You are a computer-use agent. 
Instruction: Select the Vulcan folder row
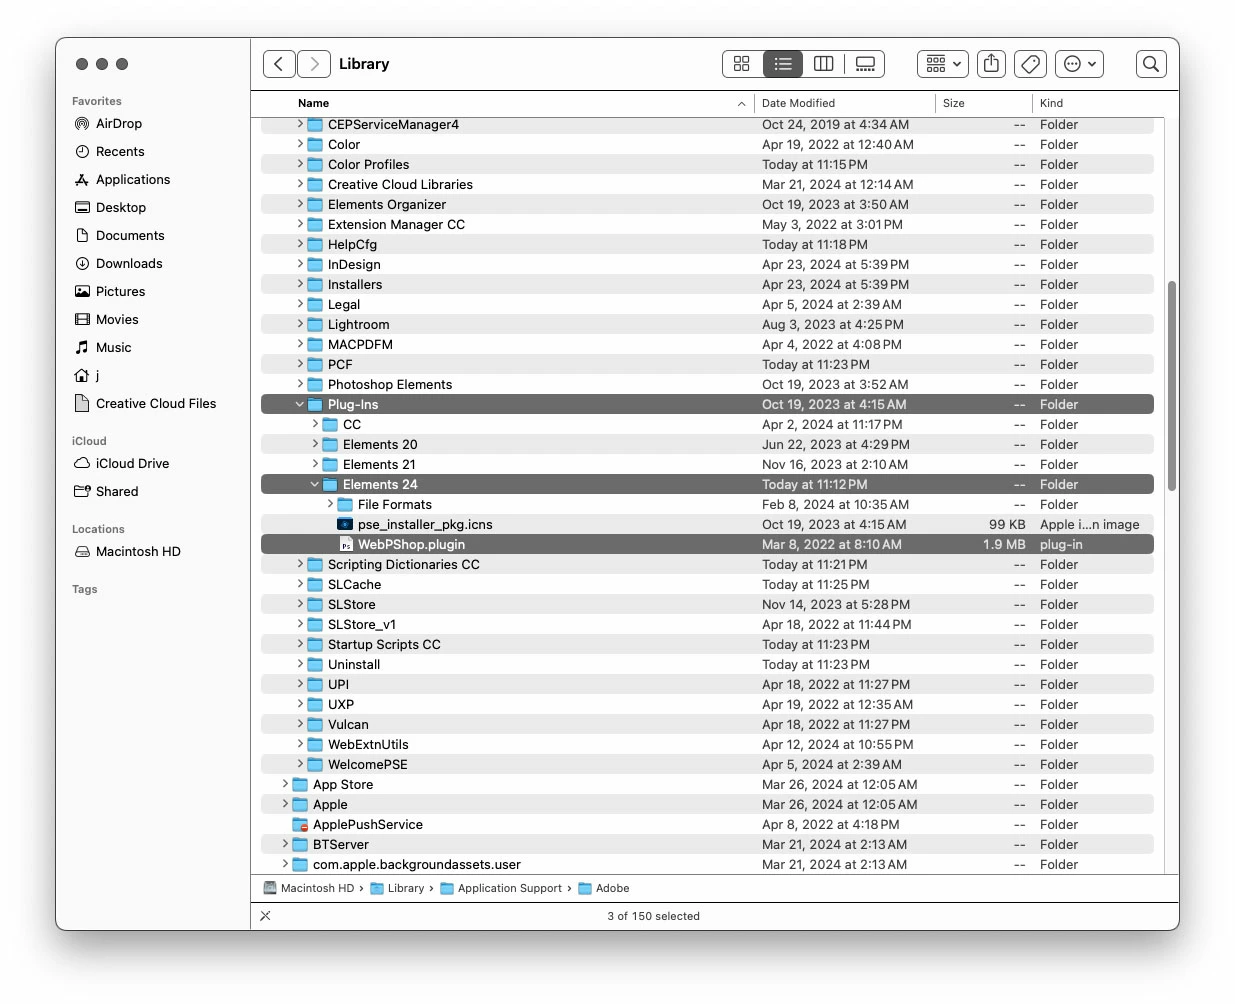point(707,724)
